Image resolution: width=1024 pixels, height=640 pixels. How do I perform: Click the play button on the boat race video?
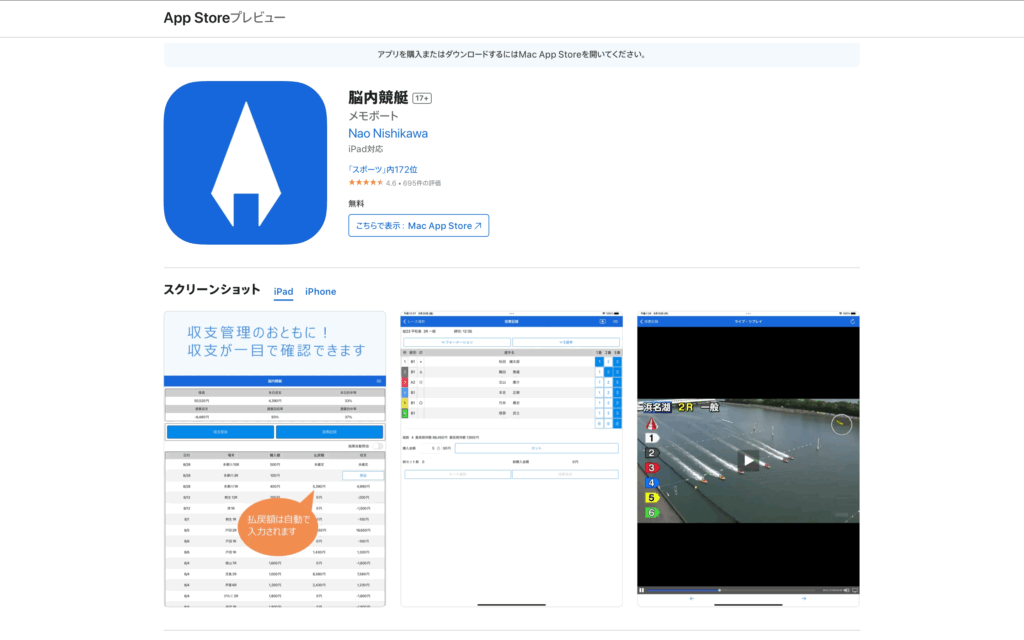pyautogui.click(x=748, y=460)
